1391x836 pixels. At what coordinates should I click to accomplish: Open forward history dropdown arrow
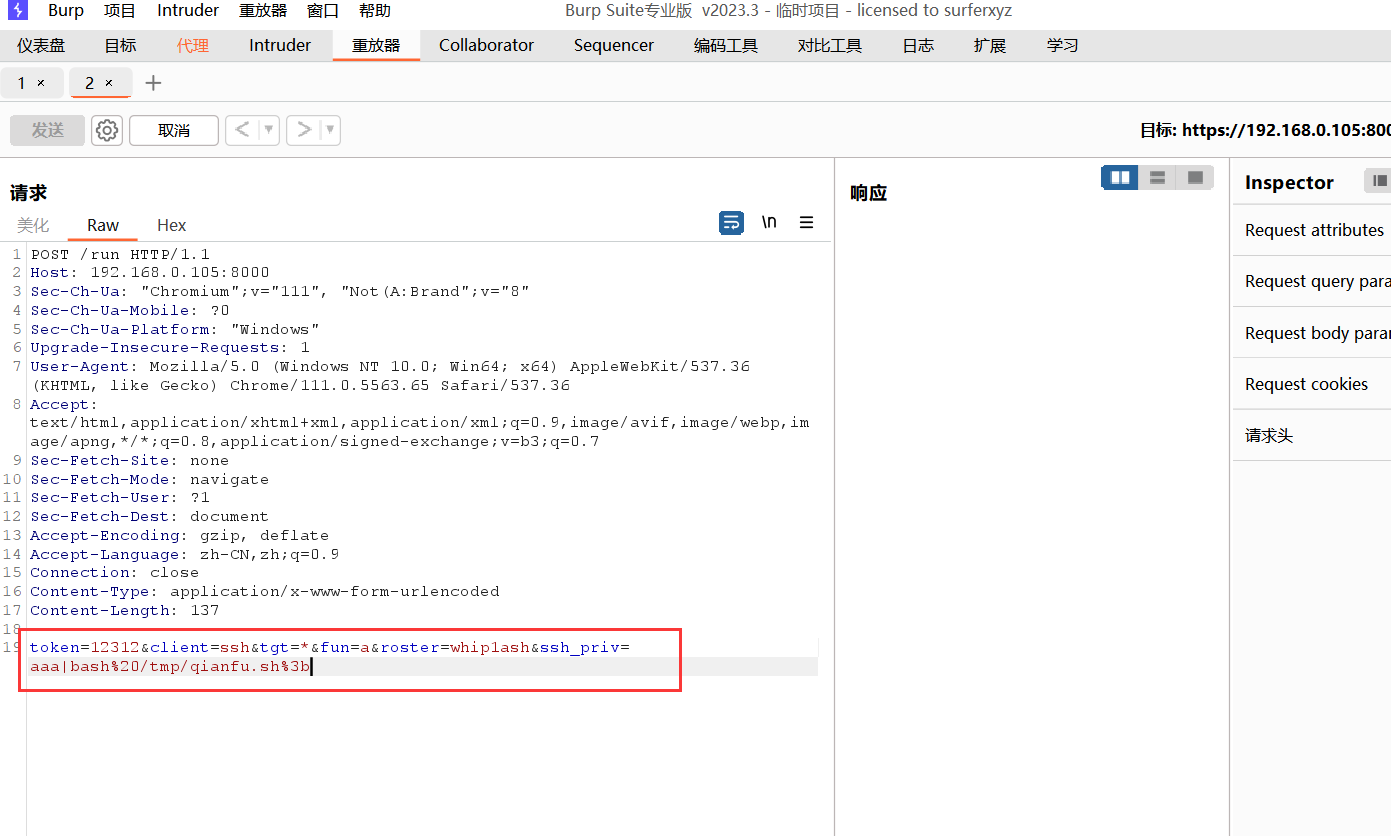click(330, 130)
